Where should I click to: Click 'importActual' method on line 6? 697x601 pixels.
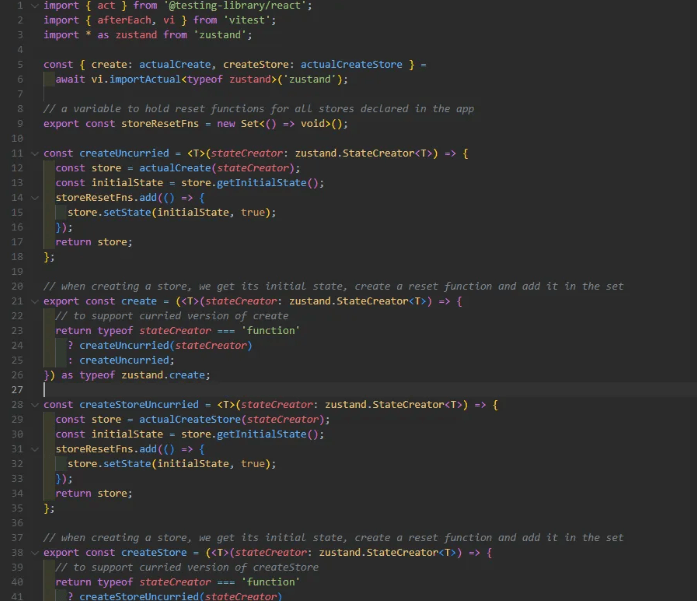click(145, 79)
